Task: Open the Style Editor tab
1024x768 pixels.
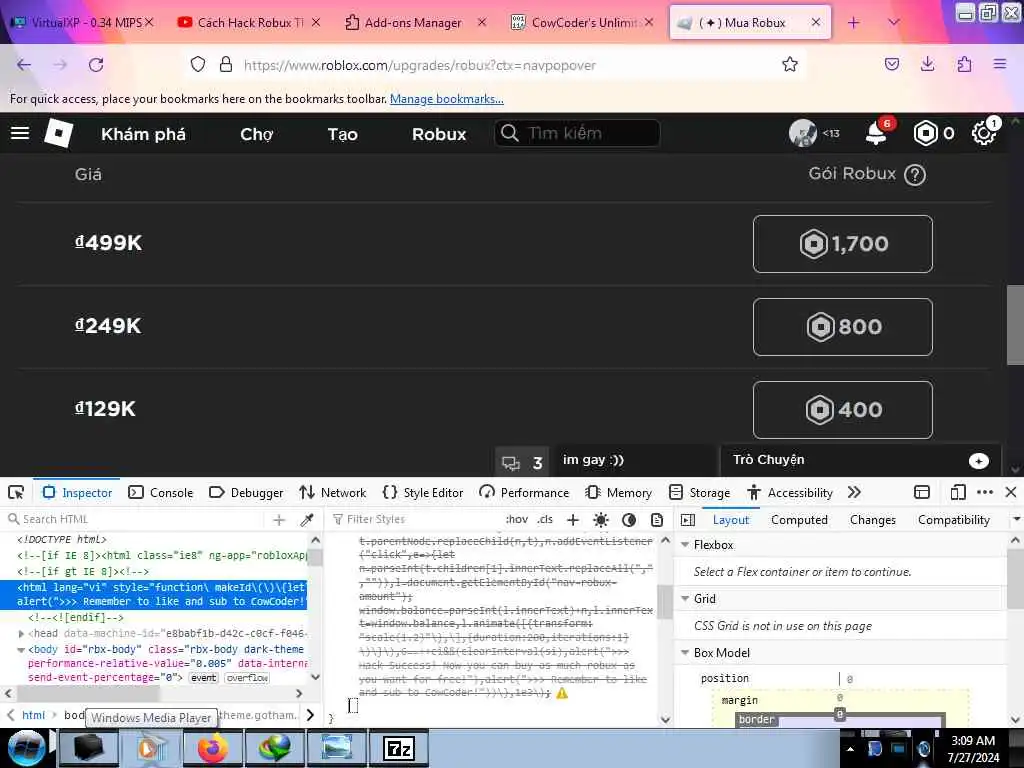Action: pyautogui.click(x=423, y=492)
